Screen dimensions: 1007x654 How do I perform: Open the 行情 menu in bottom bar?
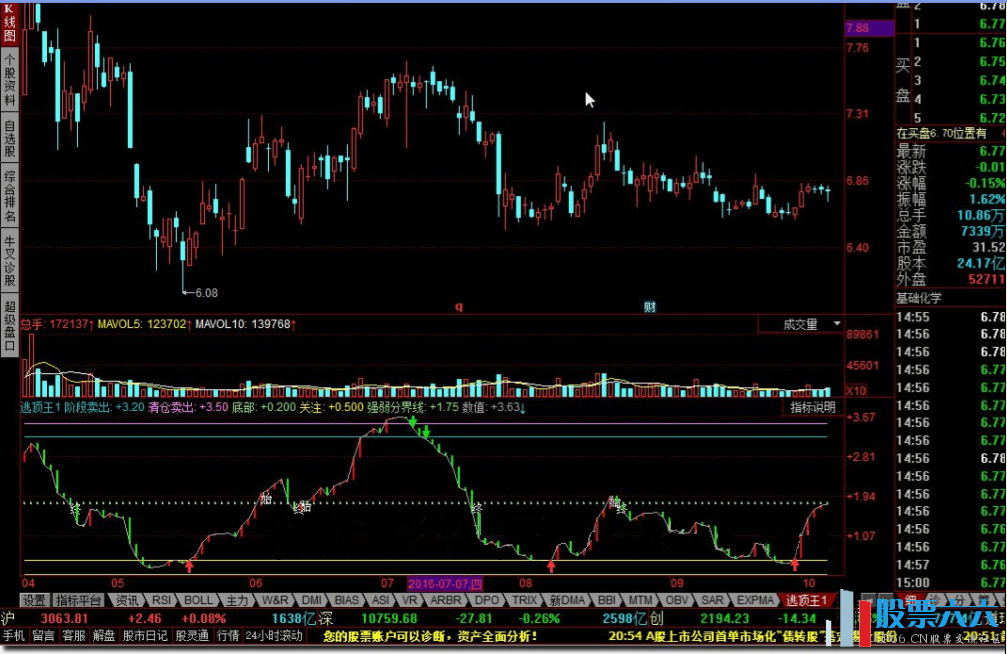pos(227,635)
